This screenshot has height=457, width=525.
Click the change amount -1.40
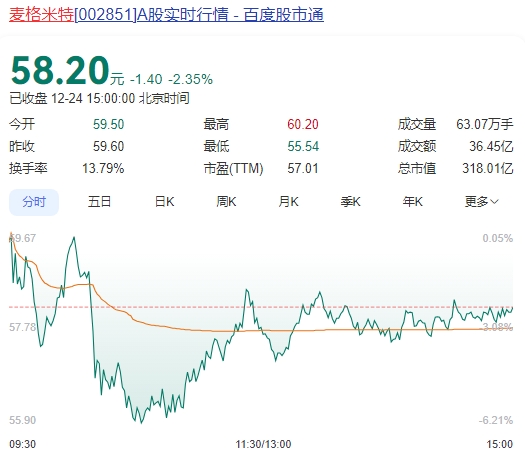(146, 80)
